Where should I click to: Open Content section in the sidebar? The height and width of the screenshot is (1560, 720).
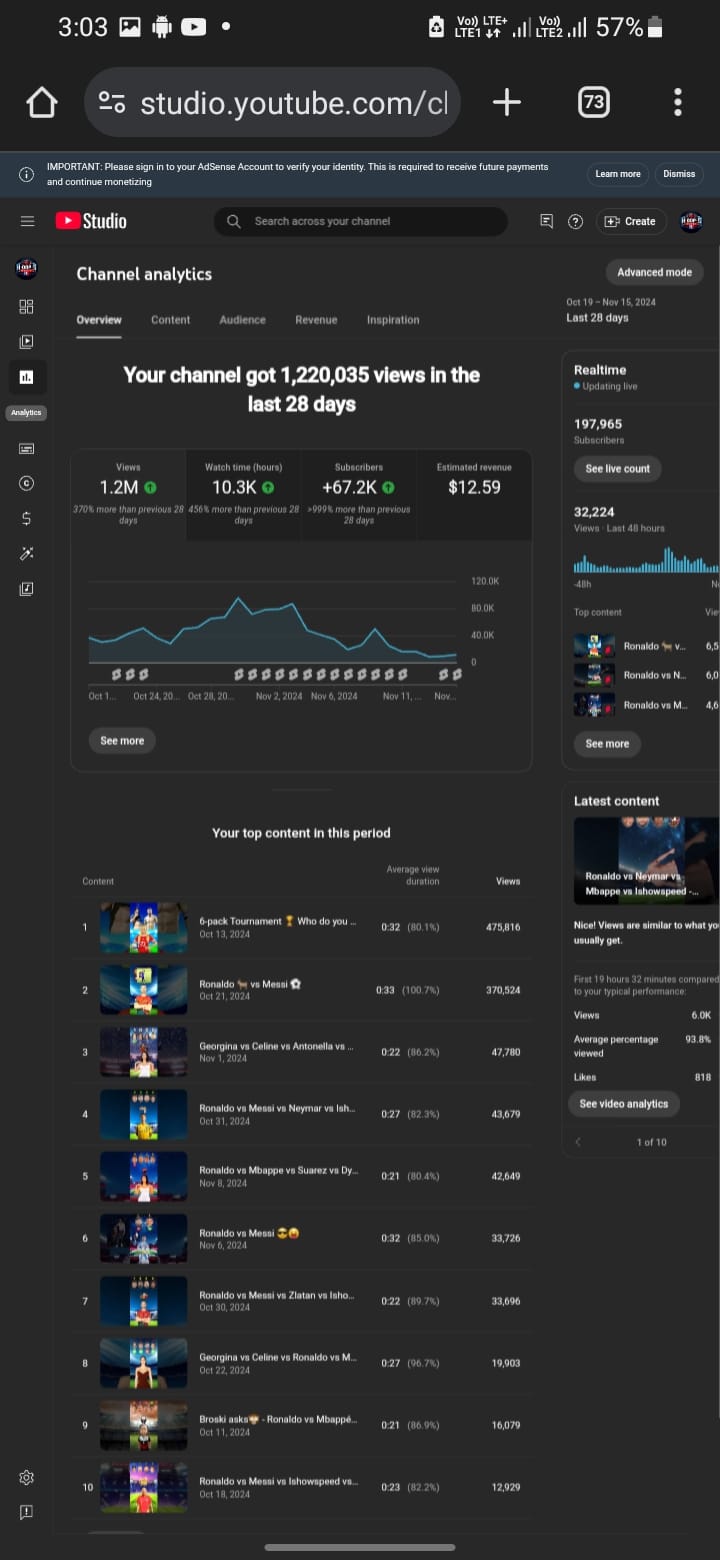tap(27, 341)
